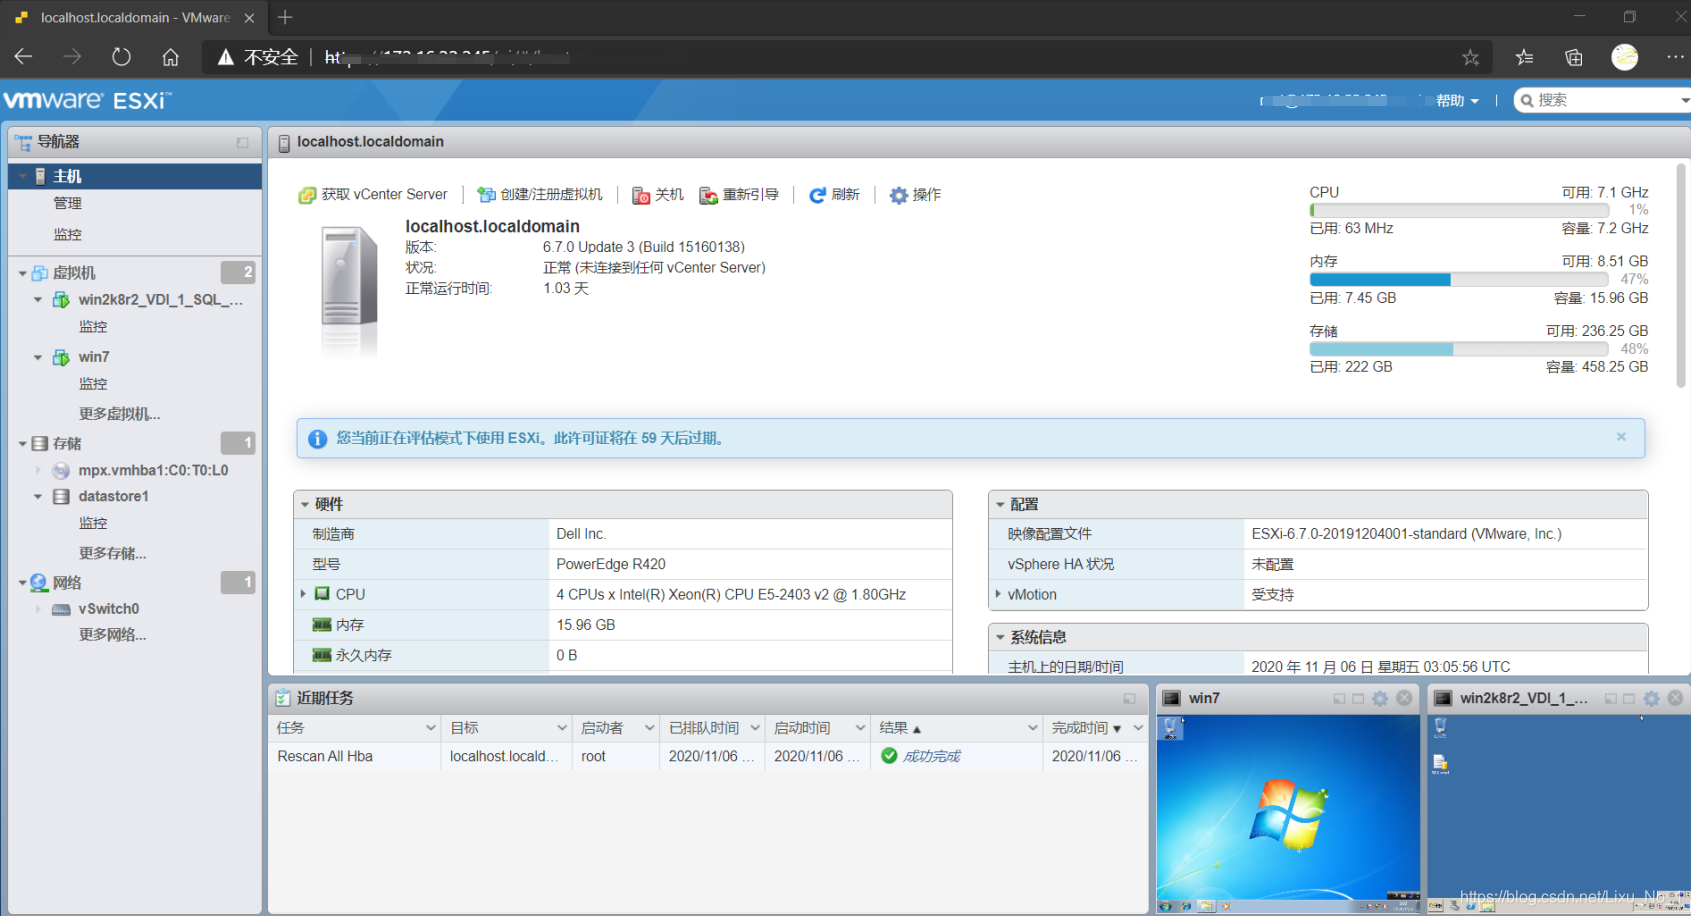1691x916 pixels.
Task: Click the win7 VM icon in navigator
Action: (61, 357)
